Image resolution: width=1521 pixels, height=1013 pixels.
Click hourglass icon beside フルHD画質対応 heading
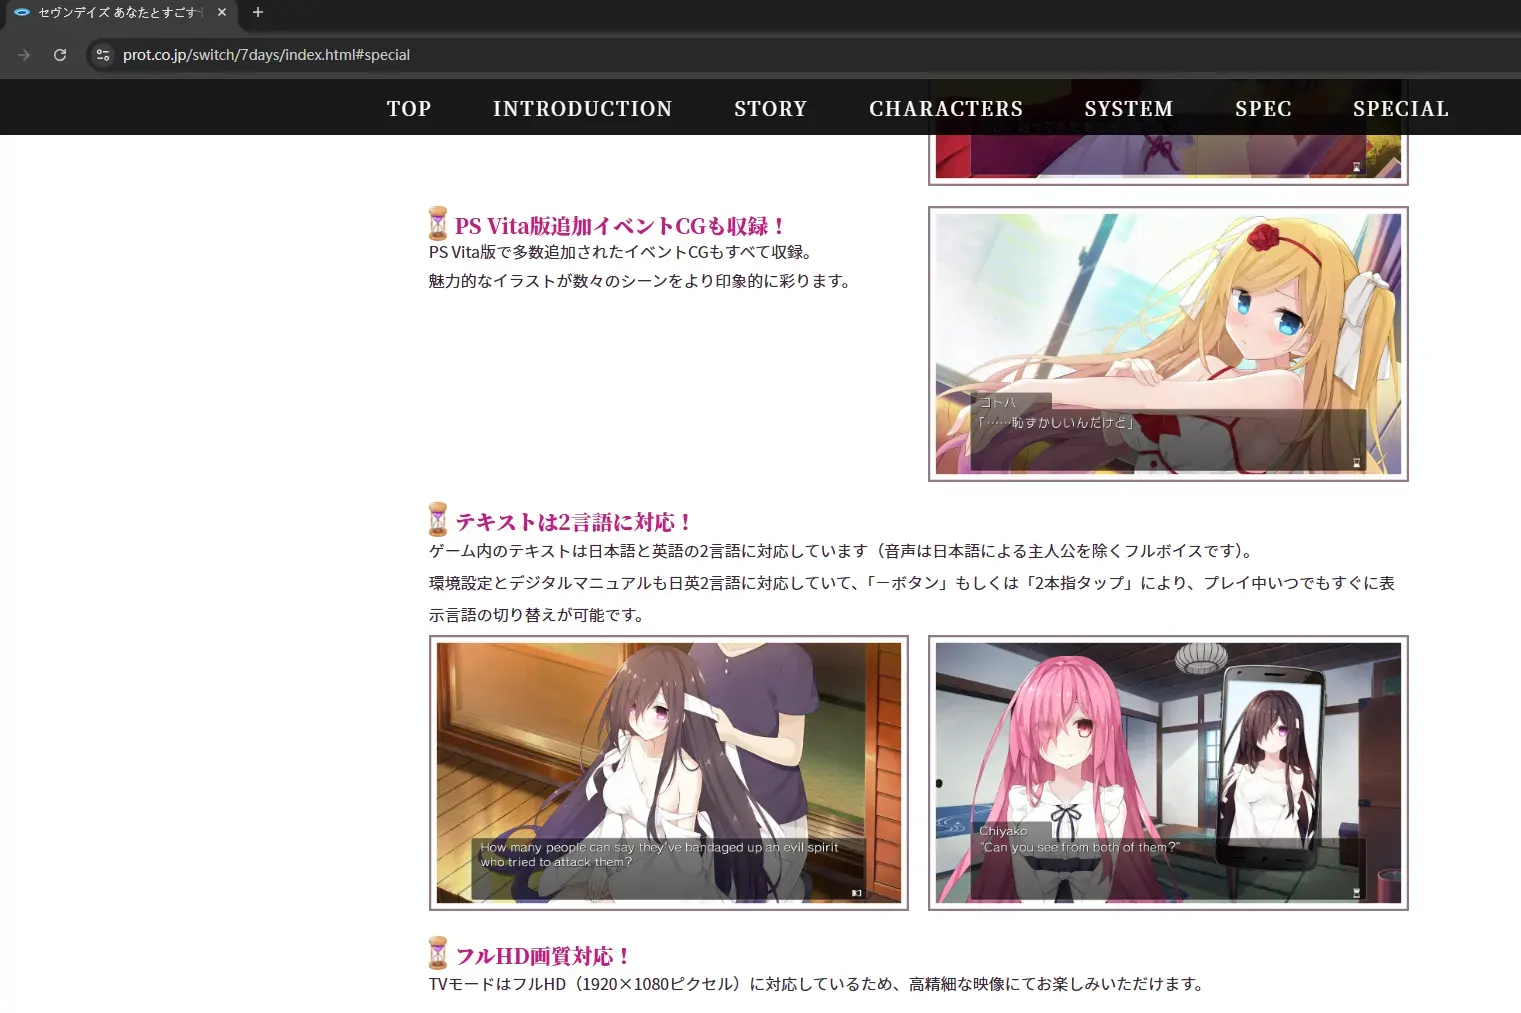(x=438, y=953)
